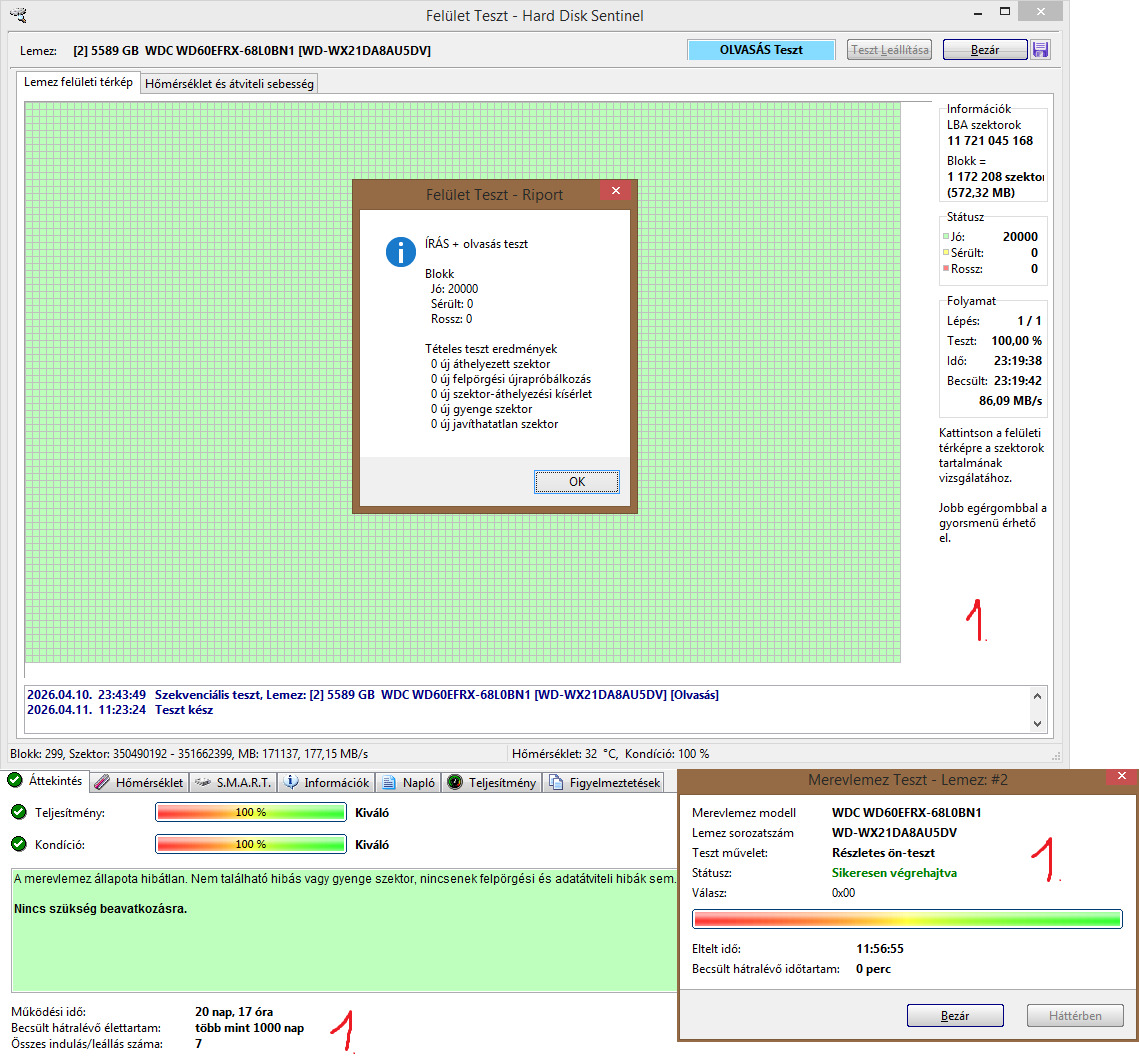Click the green disk surface map grid
The height and width of the screenshot is (1062, 1139).
(463, 382)
